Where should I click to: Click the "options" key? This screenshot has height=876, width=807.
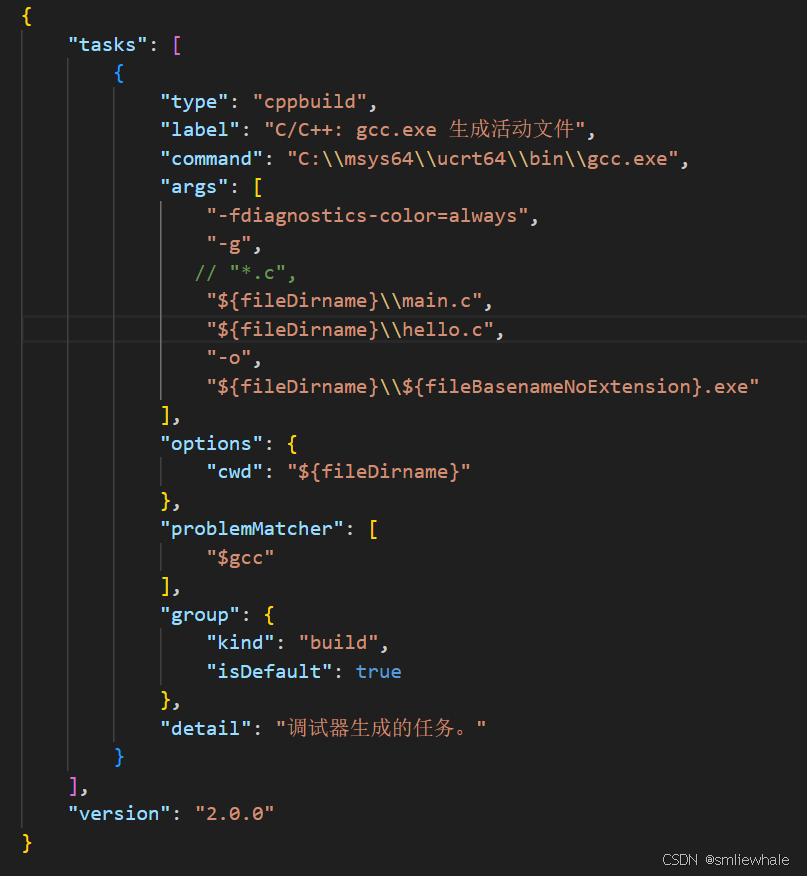211,444
